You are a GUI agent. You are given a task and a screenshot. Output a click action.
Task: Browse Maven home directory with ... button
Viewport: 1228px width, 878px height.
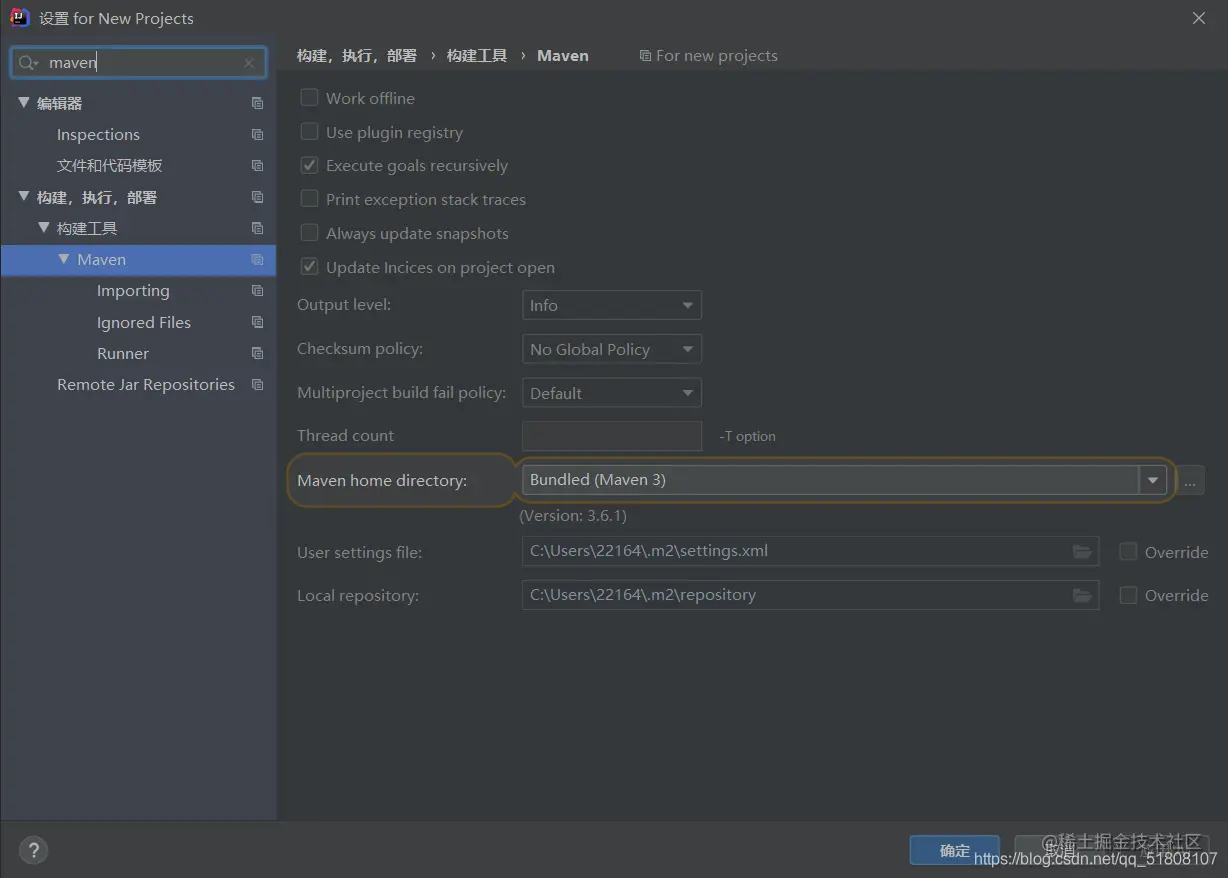pos(1189,481)
